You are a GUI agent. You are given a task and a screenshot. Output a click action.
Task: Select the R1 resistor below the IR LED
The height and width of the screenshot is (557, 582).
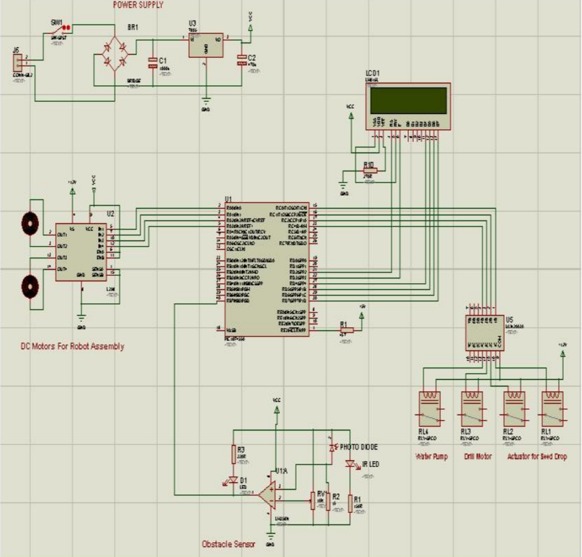pyautogui.click(x=350, y=503)
